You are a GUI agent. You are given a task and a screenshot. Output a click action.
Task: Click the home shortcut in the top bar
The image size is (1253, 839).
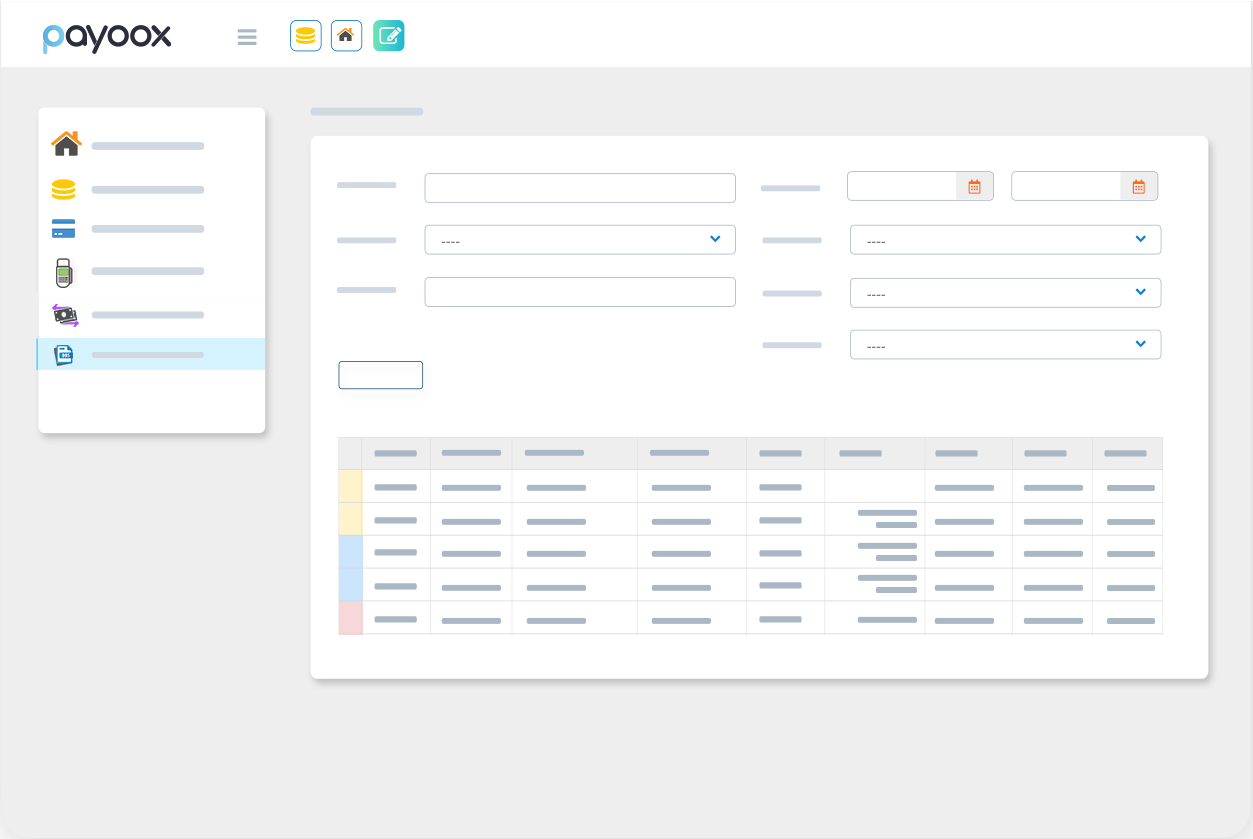point(346,36)
